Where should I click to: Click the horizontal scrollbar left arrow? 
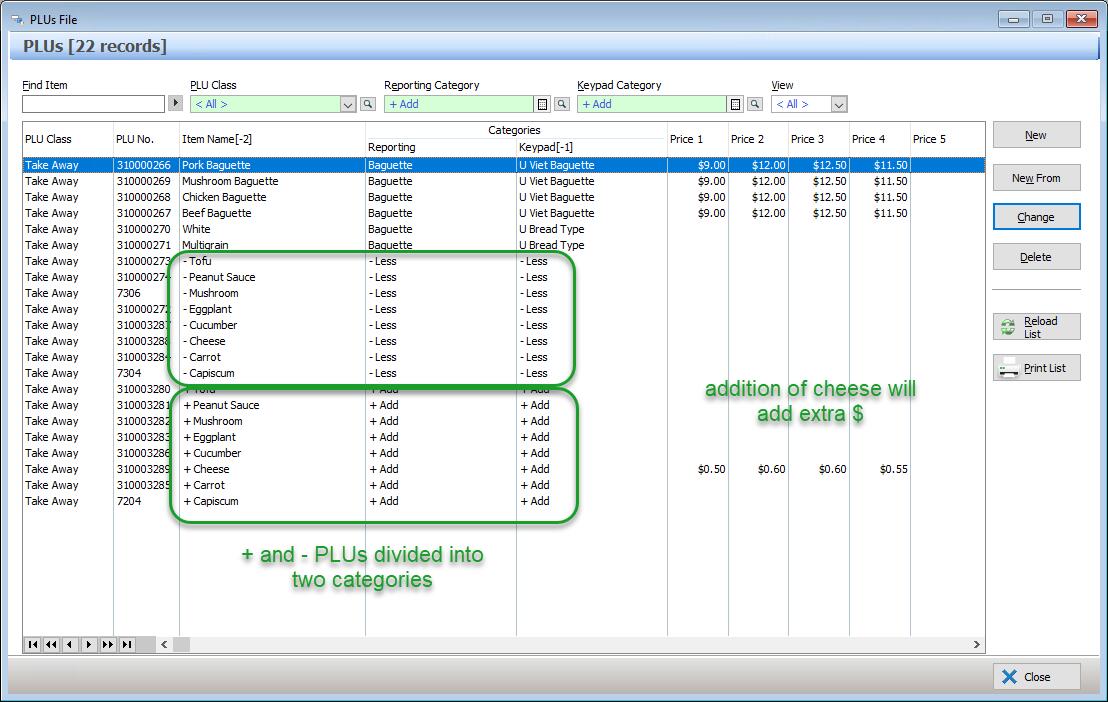[165, 645]
